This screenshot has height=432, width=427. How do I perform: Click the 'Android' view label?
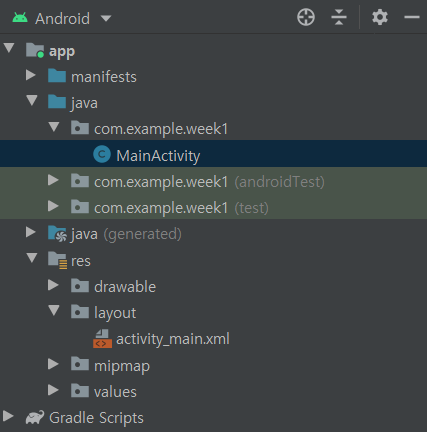click(x=63, y=19)
